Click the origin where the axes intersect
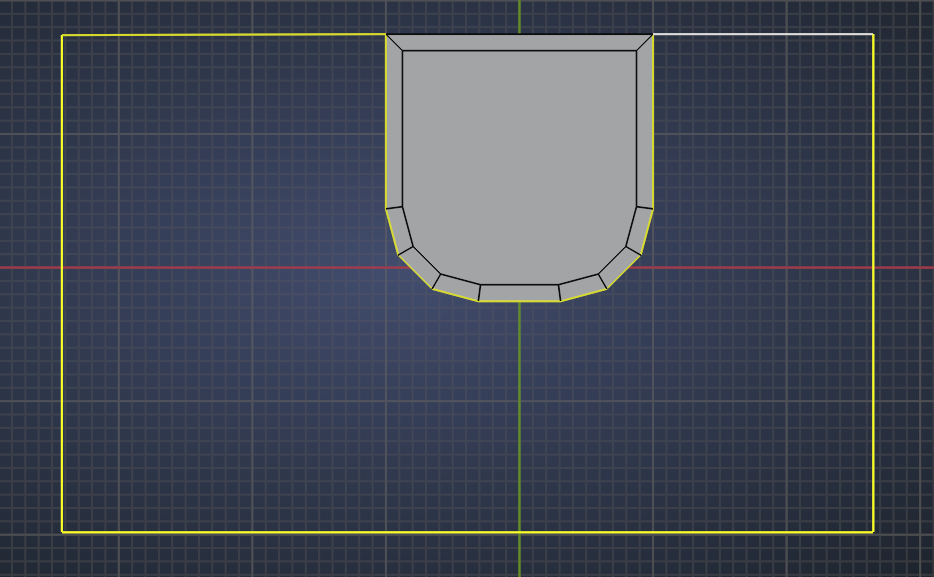934x577 pixels. pyautogui.click(x=520, y=266)
